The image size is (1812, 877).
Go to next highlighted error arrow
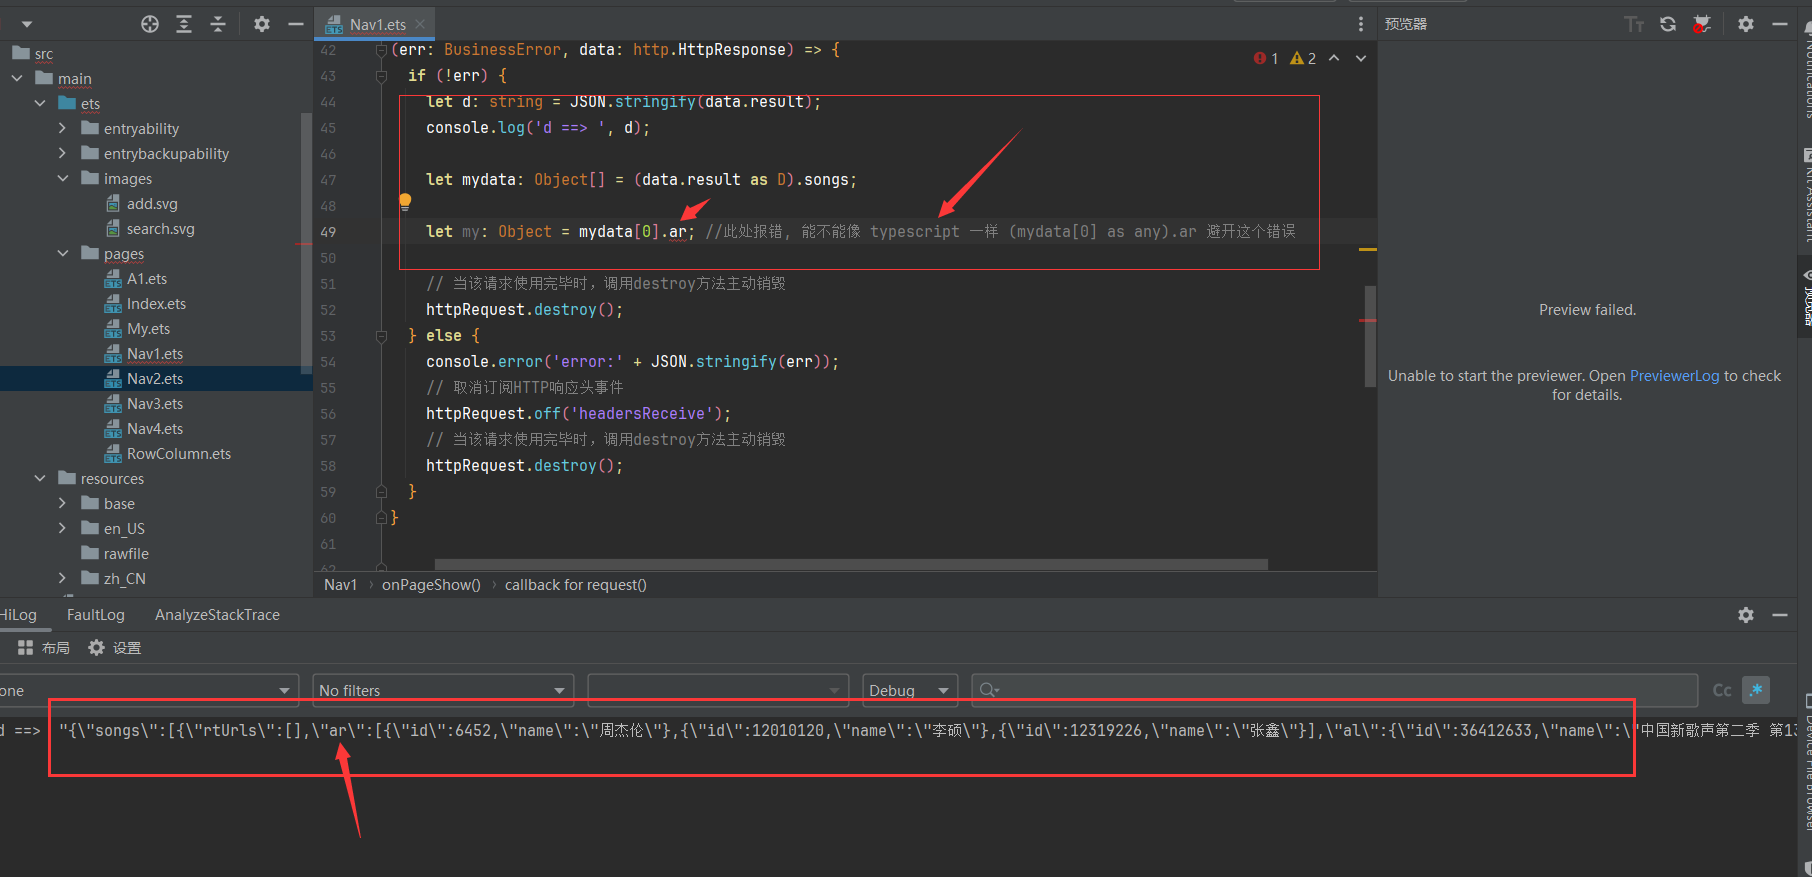click(x=1361, y=58)
